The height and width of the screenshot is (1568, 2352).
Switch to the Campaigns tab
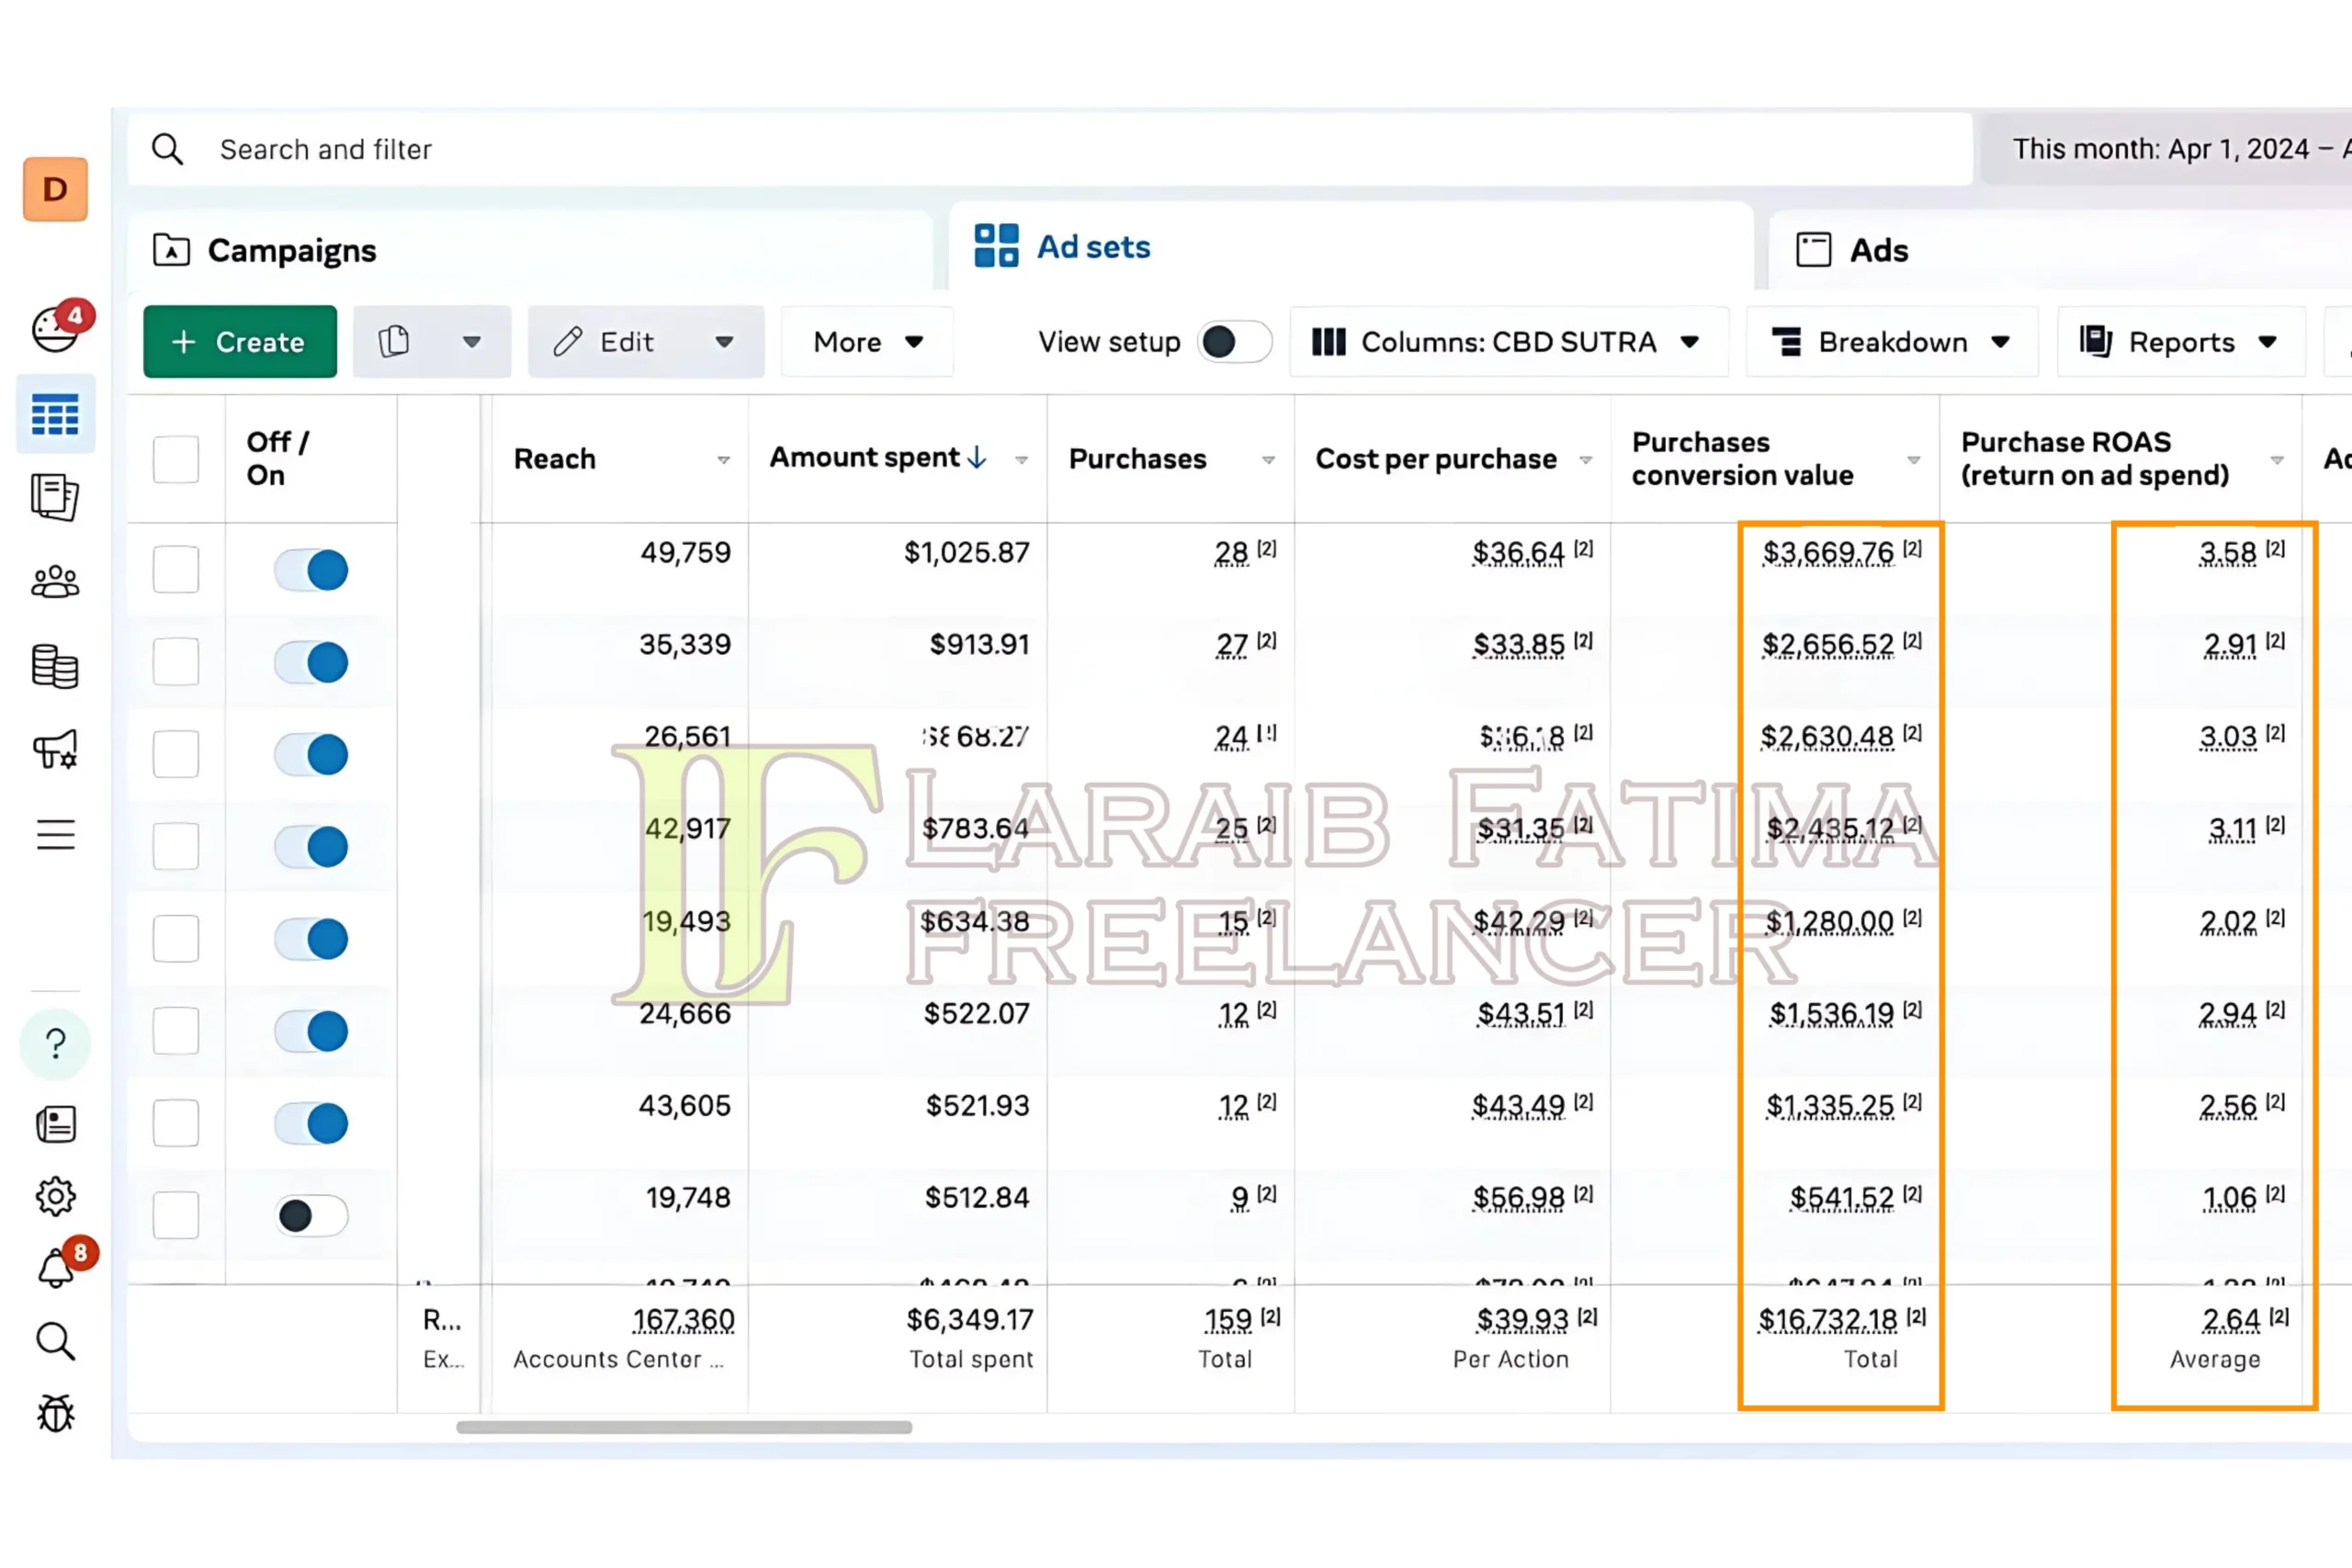[290, 250]
